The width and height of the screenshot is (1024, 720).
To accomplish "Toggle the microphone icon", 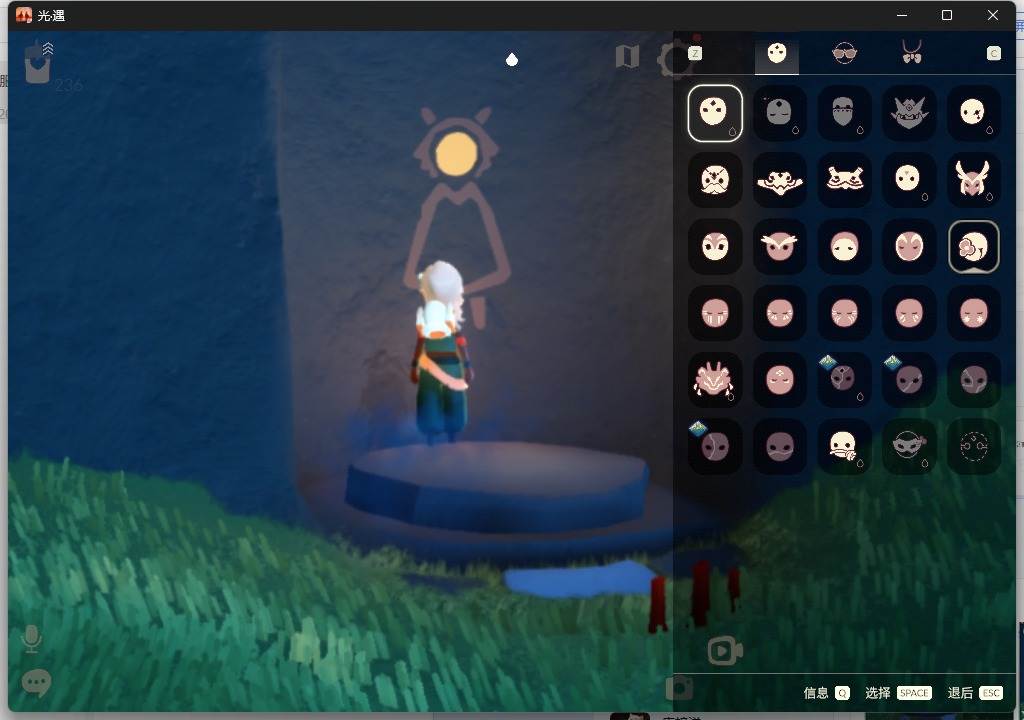I will pyautogui.click(x=31, y=639).
